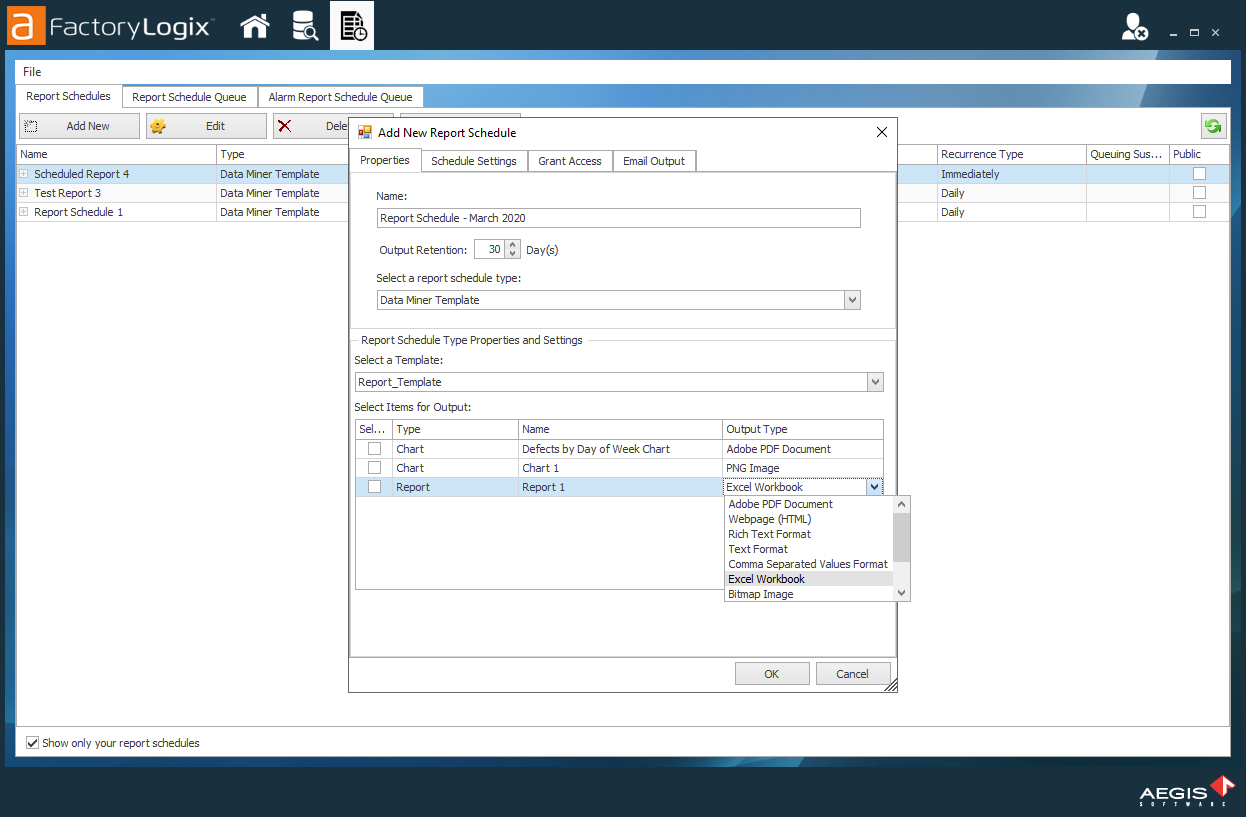This screenshot has height=817, width=1246.
Task: Choose Comma Separated Values Format output
Action: pos(807,564)
